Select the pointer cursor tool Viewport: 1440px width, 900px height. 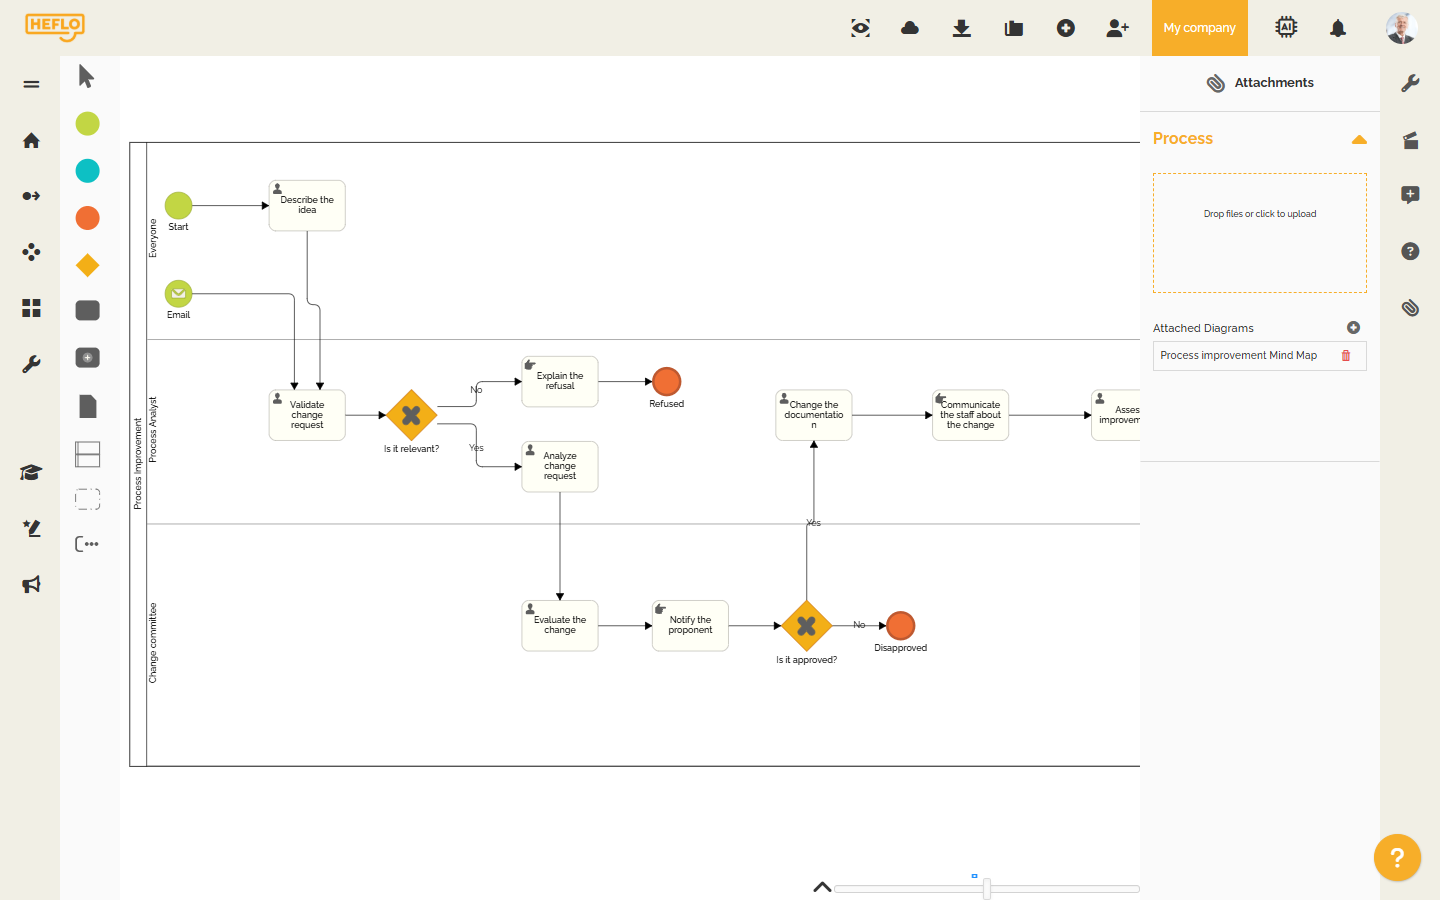pos(87,76)
